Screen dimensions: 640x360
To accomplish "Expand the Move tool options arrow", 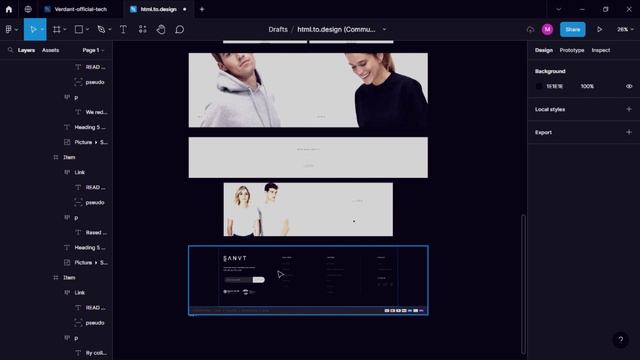I will [42, 29].
